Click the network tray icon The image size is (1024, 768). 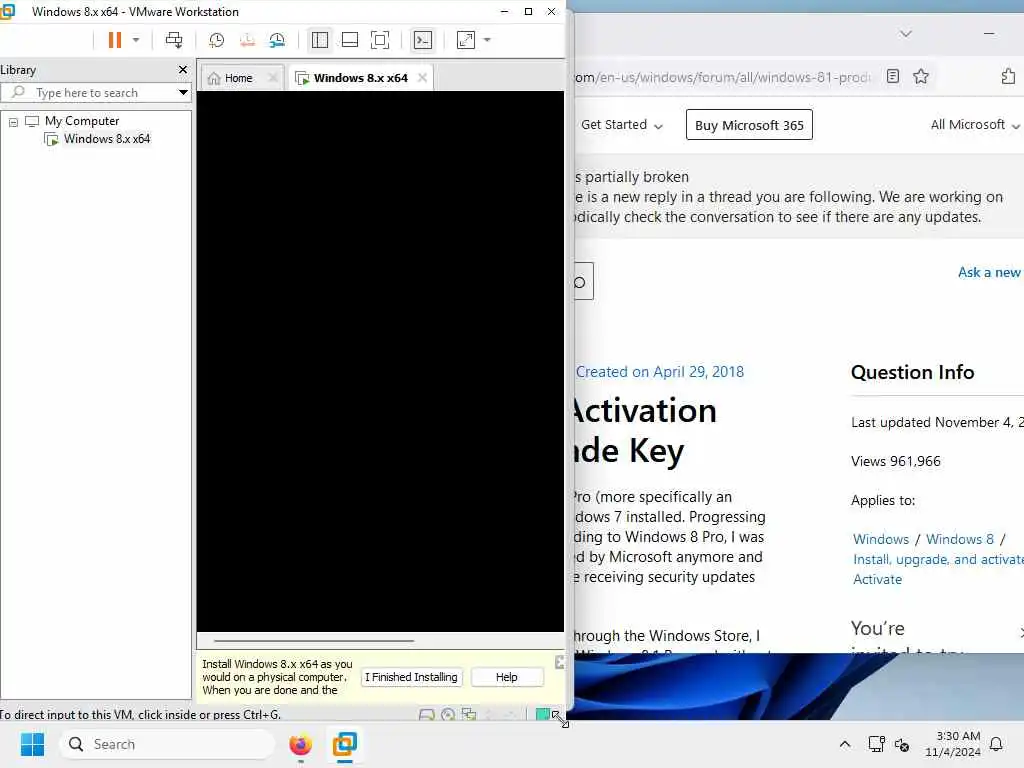coord(876,744)
